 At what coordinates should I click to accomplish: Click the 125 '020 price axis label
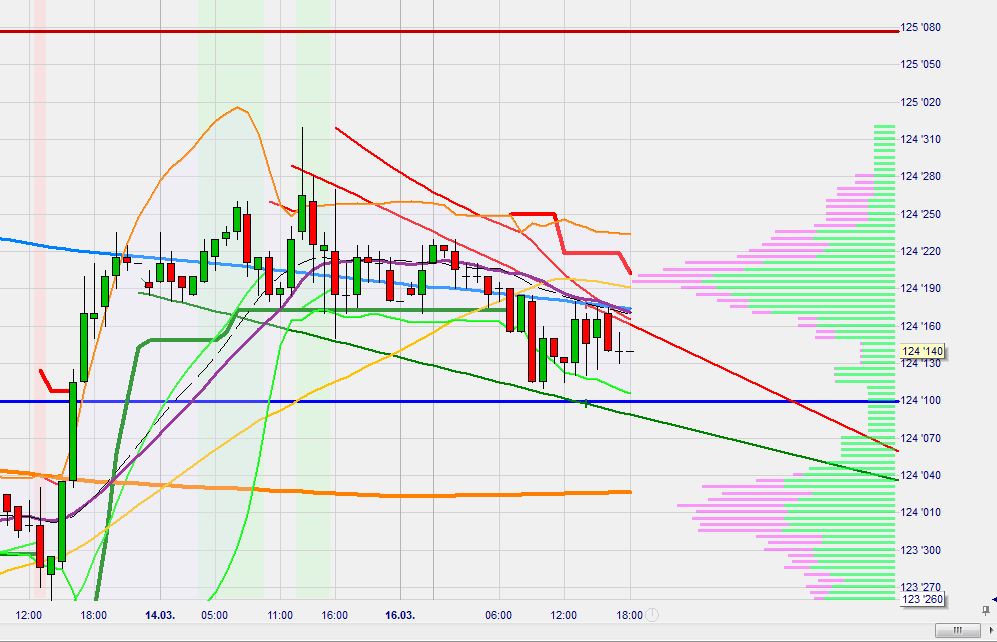point(920,102)
